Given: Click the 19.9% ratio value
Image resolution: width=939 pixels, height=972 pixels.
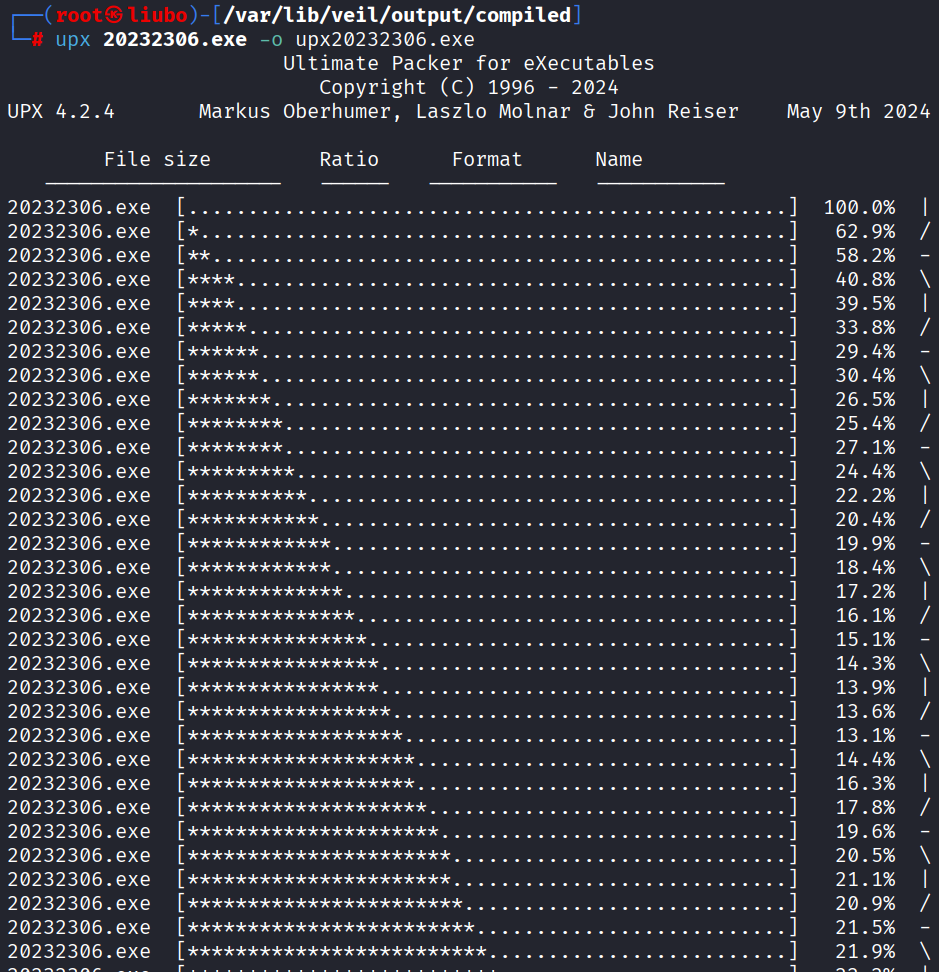Looking at the screenshot, I should [865, 544].
